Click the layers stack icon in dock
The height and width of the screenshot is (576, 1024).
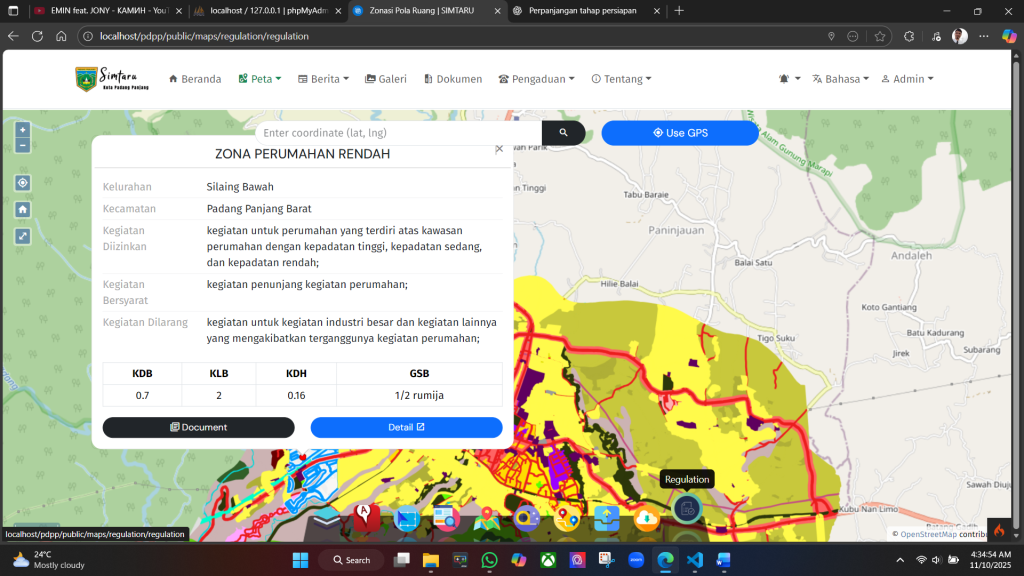(327, 518)
